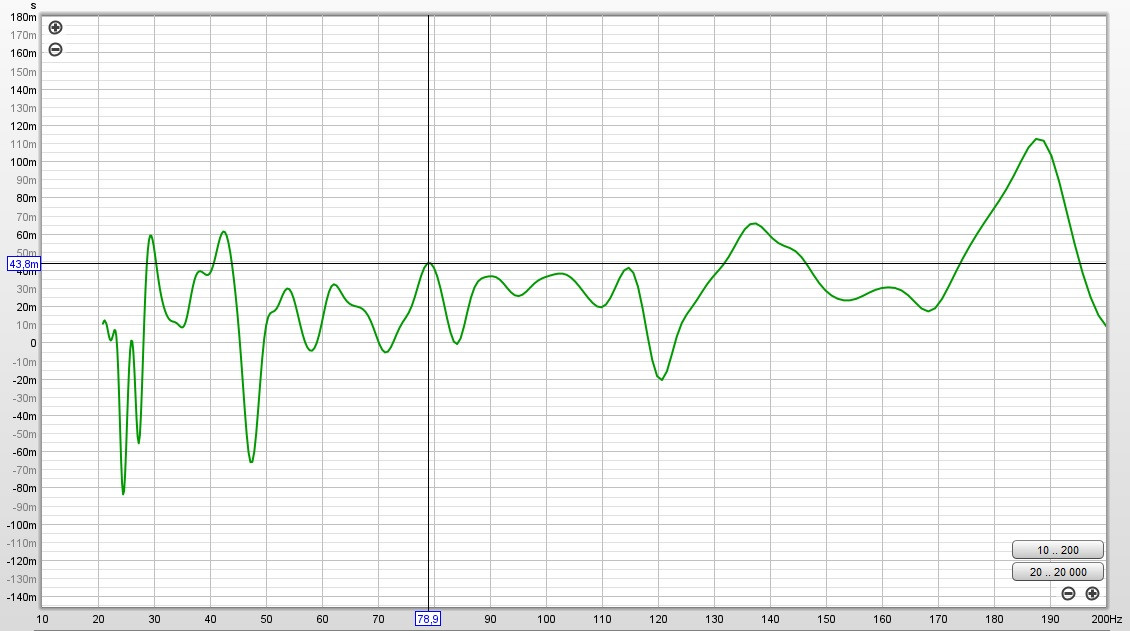This screenshot has height=631, width=1130.
Task: Zoom in the horizontal frequency axis
Action: pos(1092,594)
